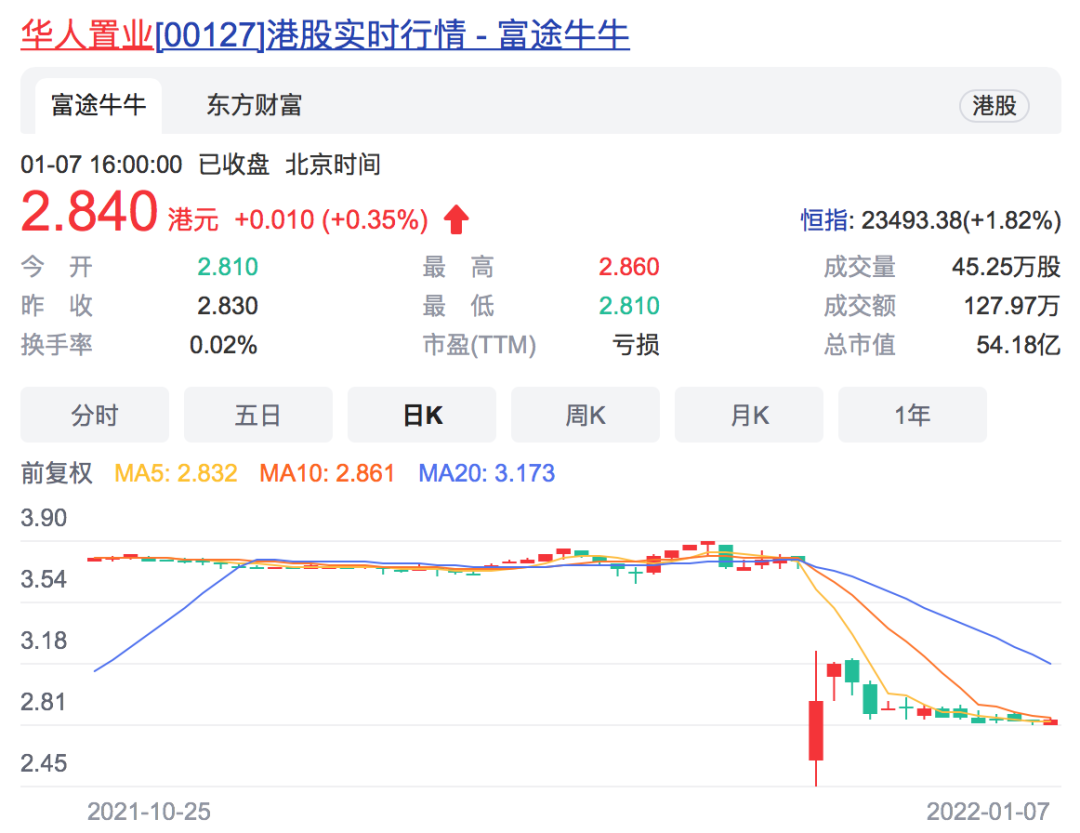Select the 分时 chart view
The height and width of the screenshot is (833, 1080).
94,414
